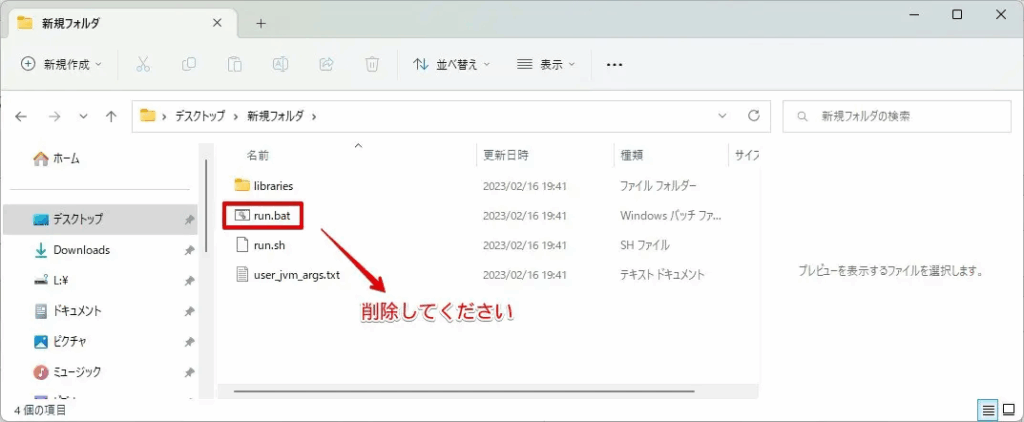Click the Rename icon in toolbar
Image resolution: width=1024 pixels, height=422 pixels.
[280, 64]
